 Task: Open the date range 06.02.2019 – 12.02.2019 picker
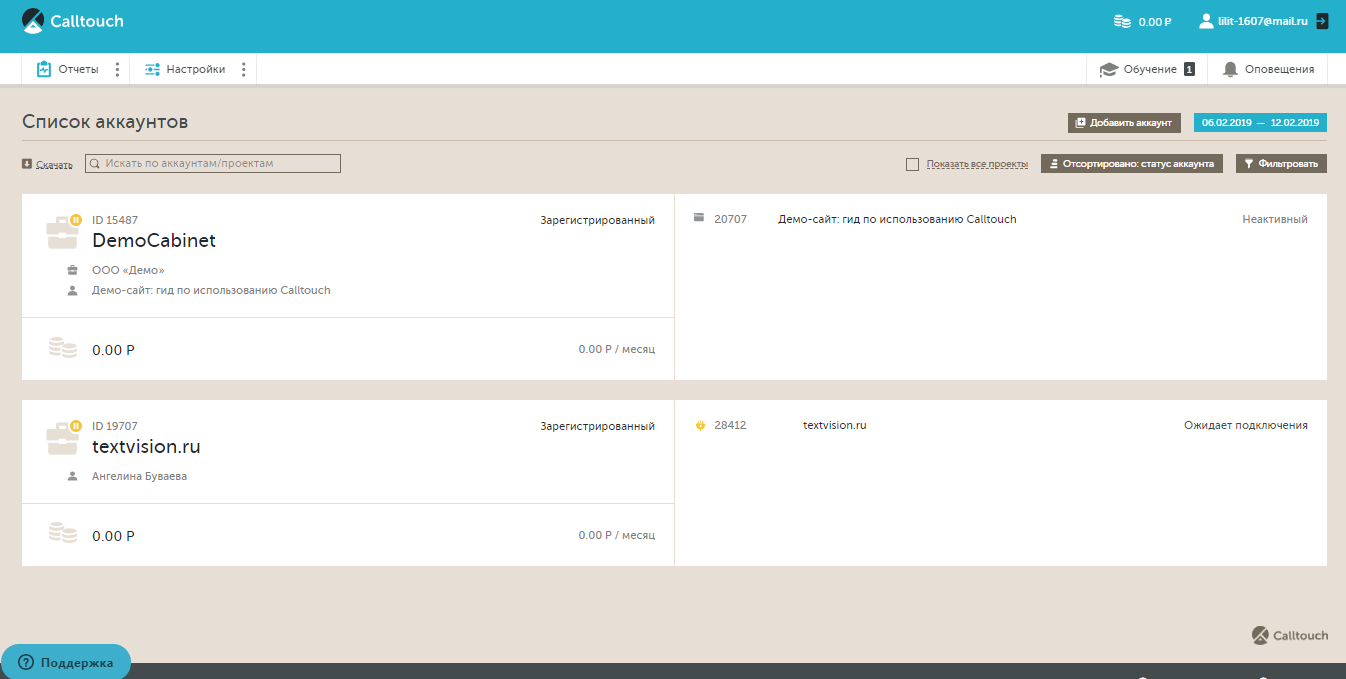1260,123
